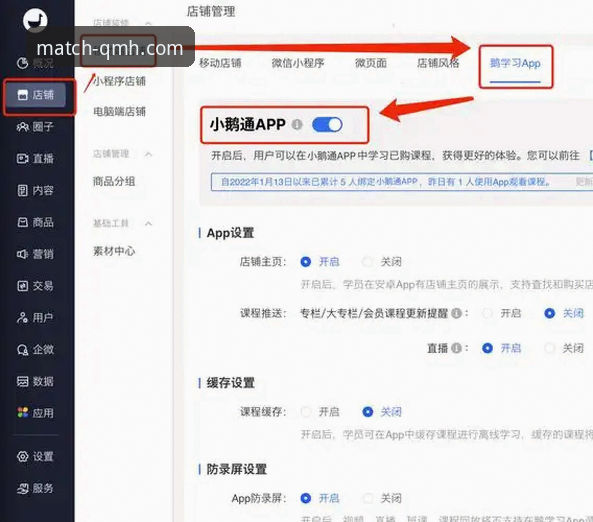The width and height of the screenshot is (593, 522).
Task: Click the blue App binding statistics notice
Action: 402,182
